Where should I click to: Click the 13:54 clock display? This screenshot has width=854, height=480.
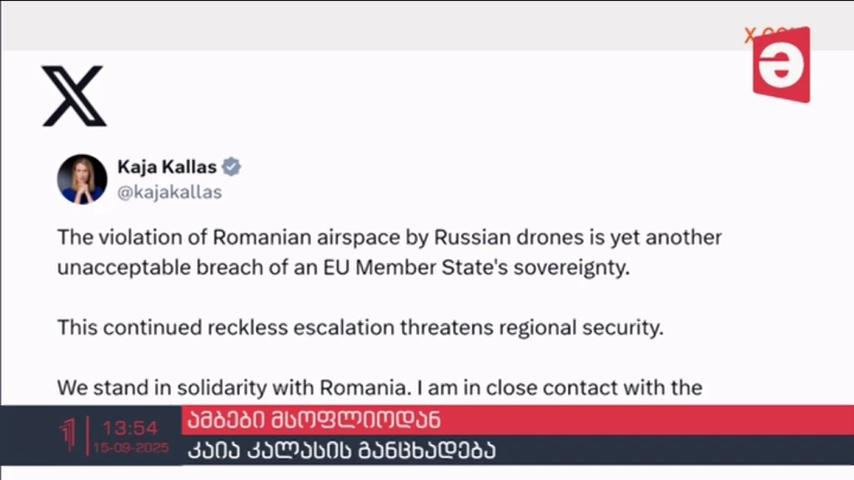131,428
